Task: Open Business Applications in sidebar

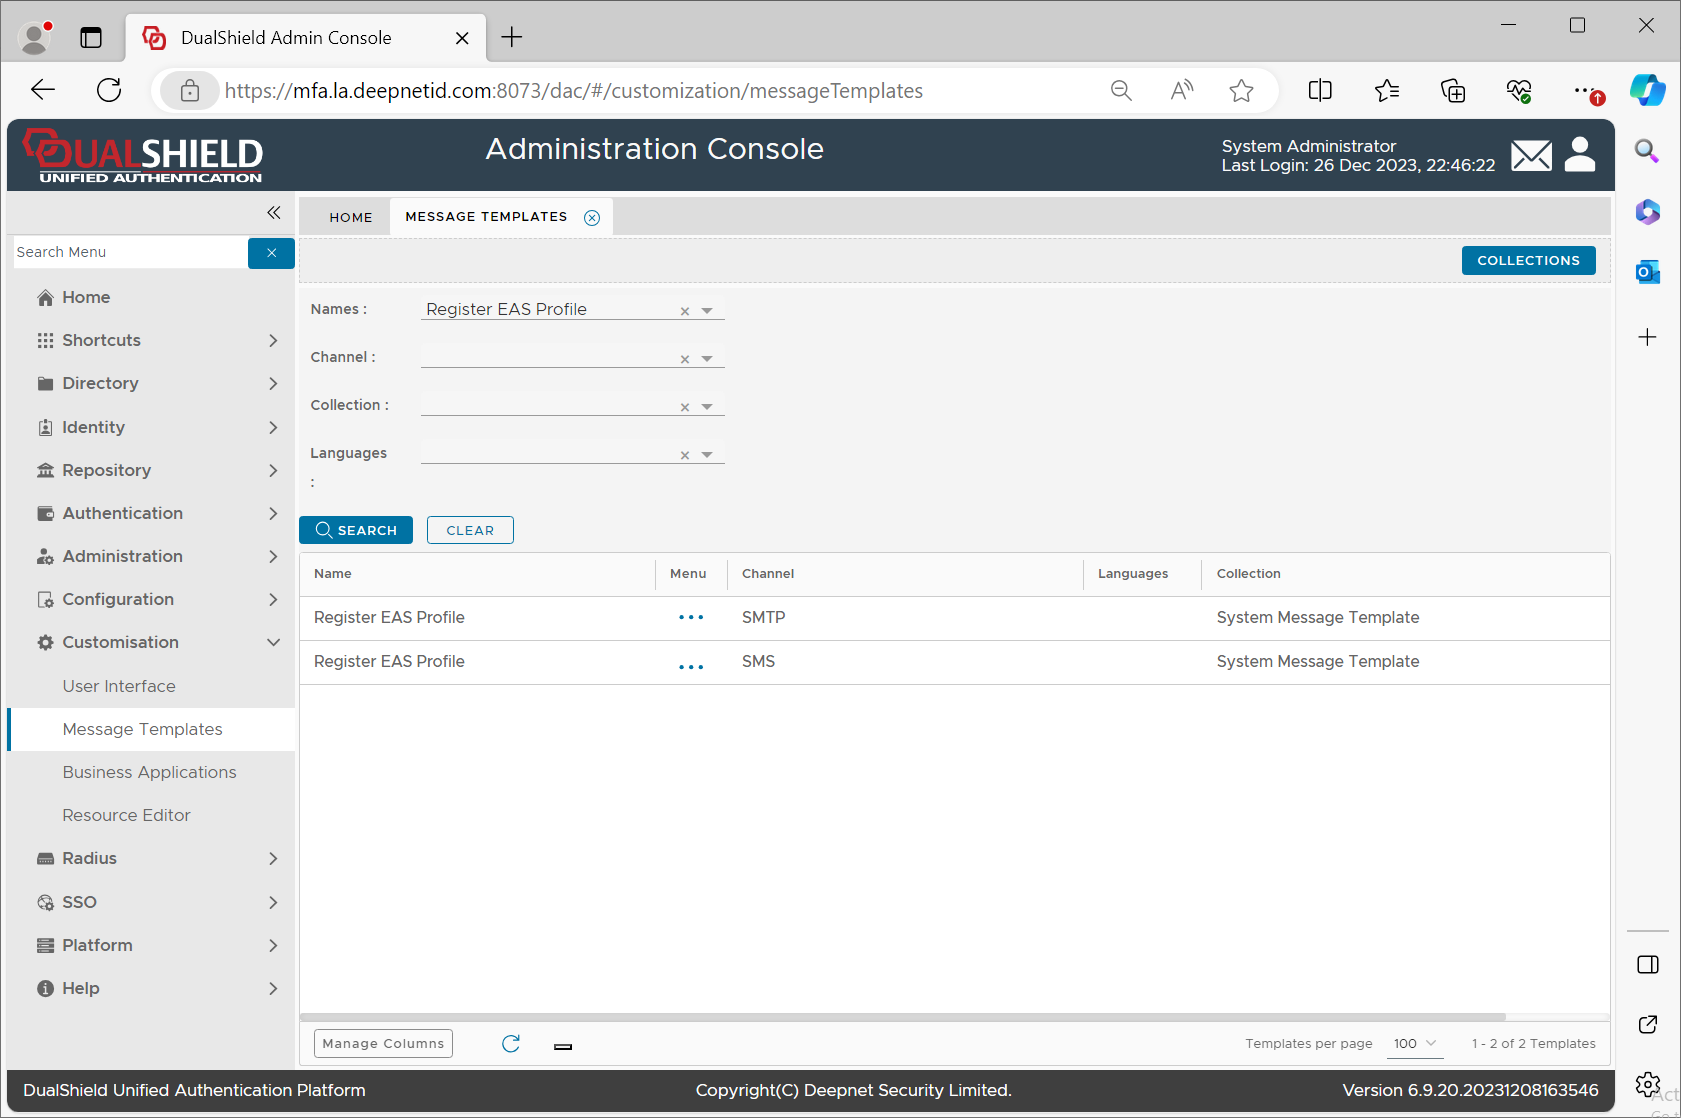Action: coord(149,772)
